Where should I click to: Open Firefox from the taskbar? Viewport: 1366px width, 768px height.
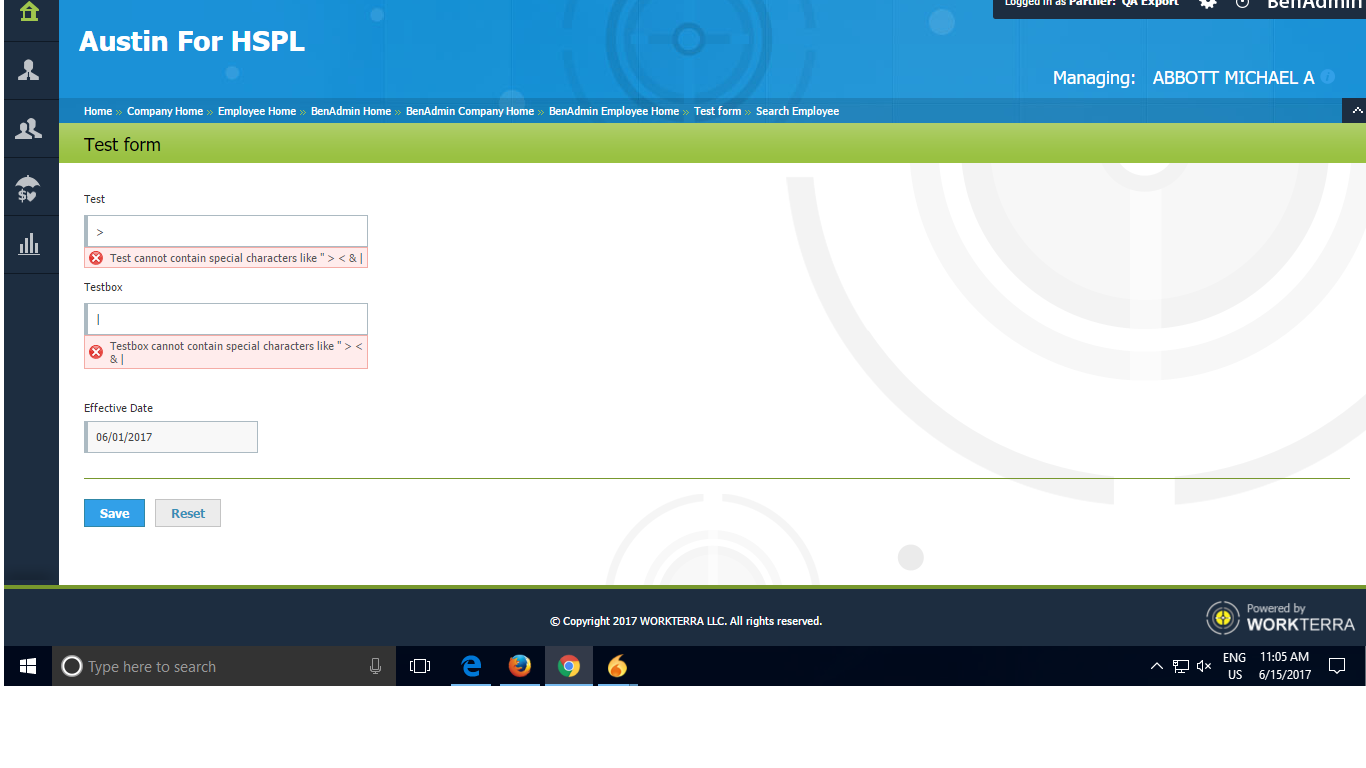[520, 666]
